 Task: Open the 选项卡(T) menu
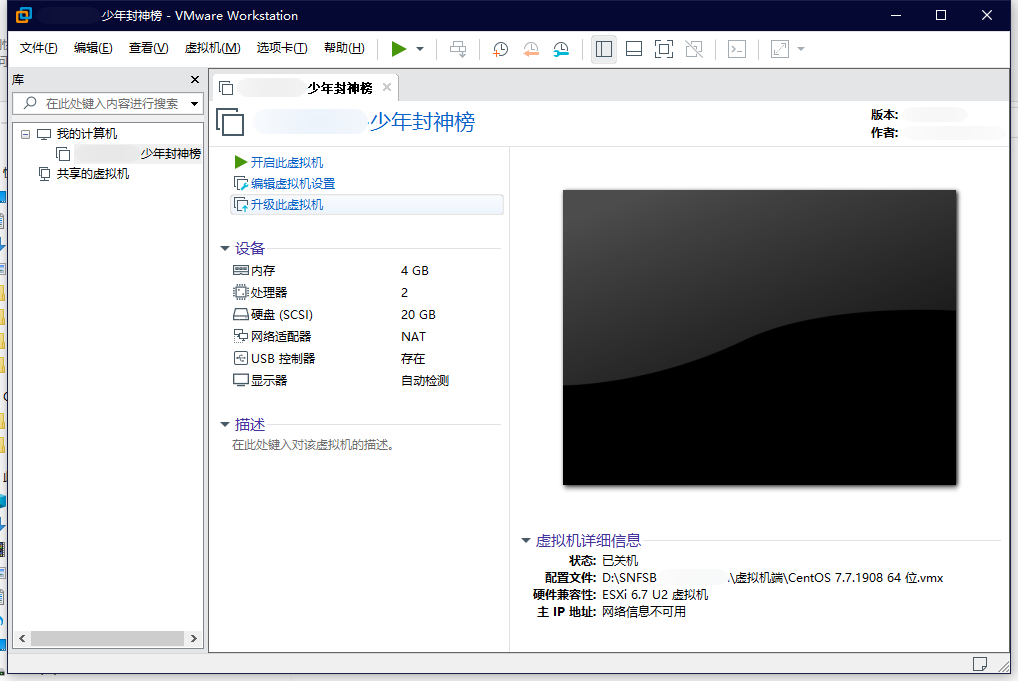coord(282,48)
